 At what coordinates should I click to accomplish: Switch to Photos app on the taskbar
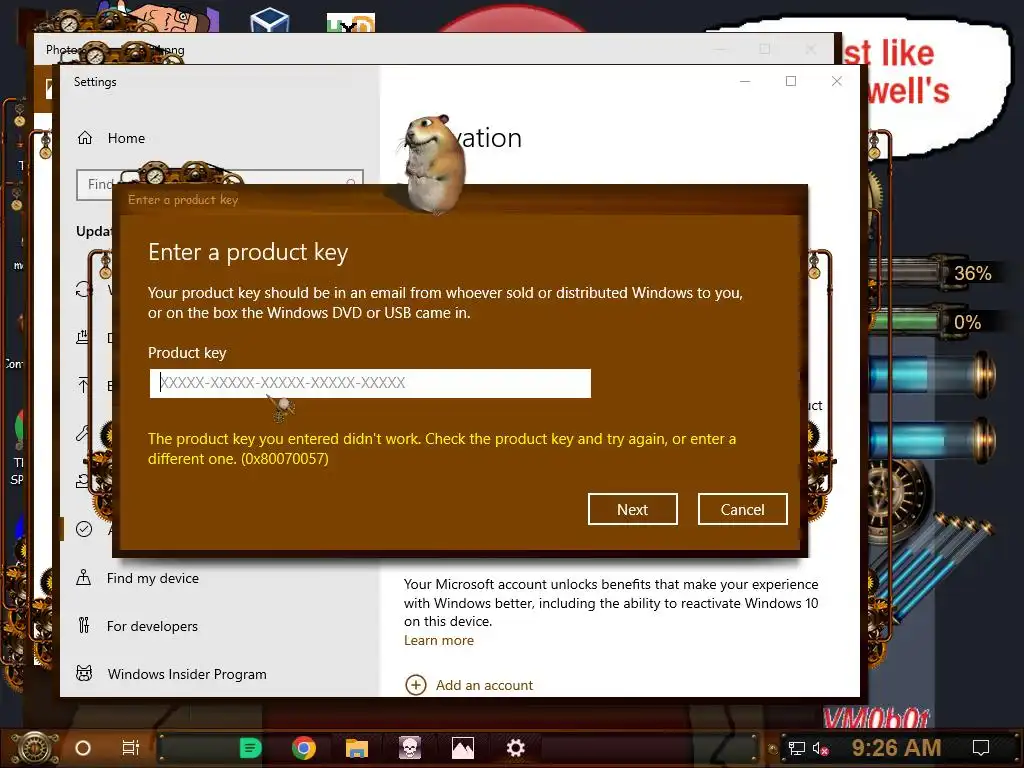point(463,748)
